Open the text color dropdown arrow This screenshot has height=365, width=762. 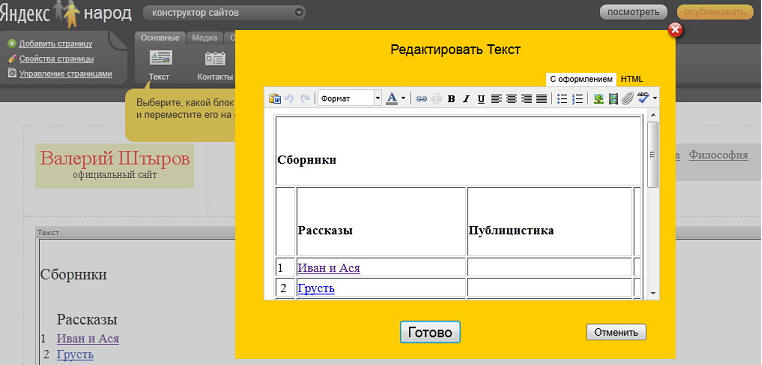pyautogui.click(x=403, y=99)
